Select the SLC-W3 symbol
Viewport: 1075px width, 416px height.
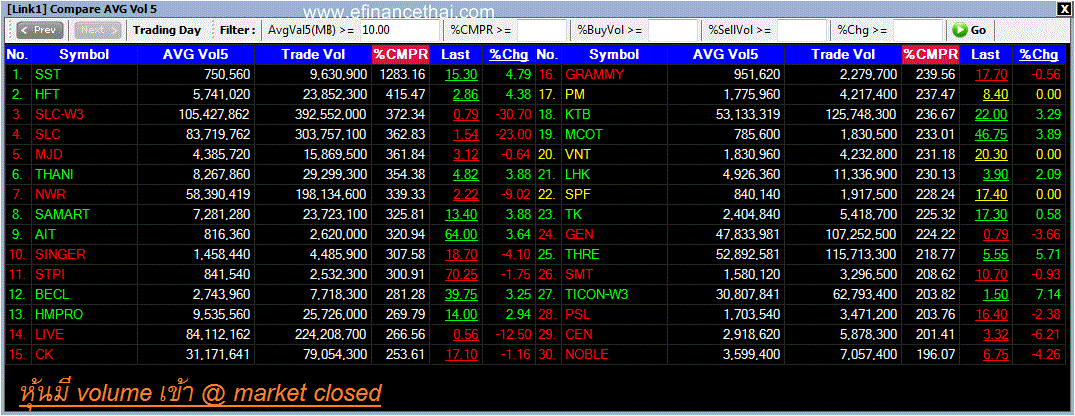tap(59, 114)
